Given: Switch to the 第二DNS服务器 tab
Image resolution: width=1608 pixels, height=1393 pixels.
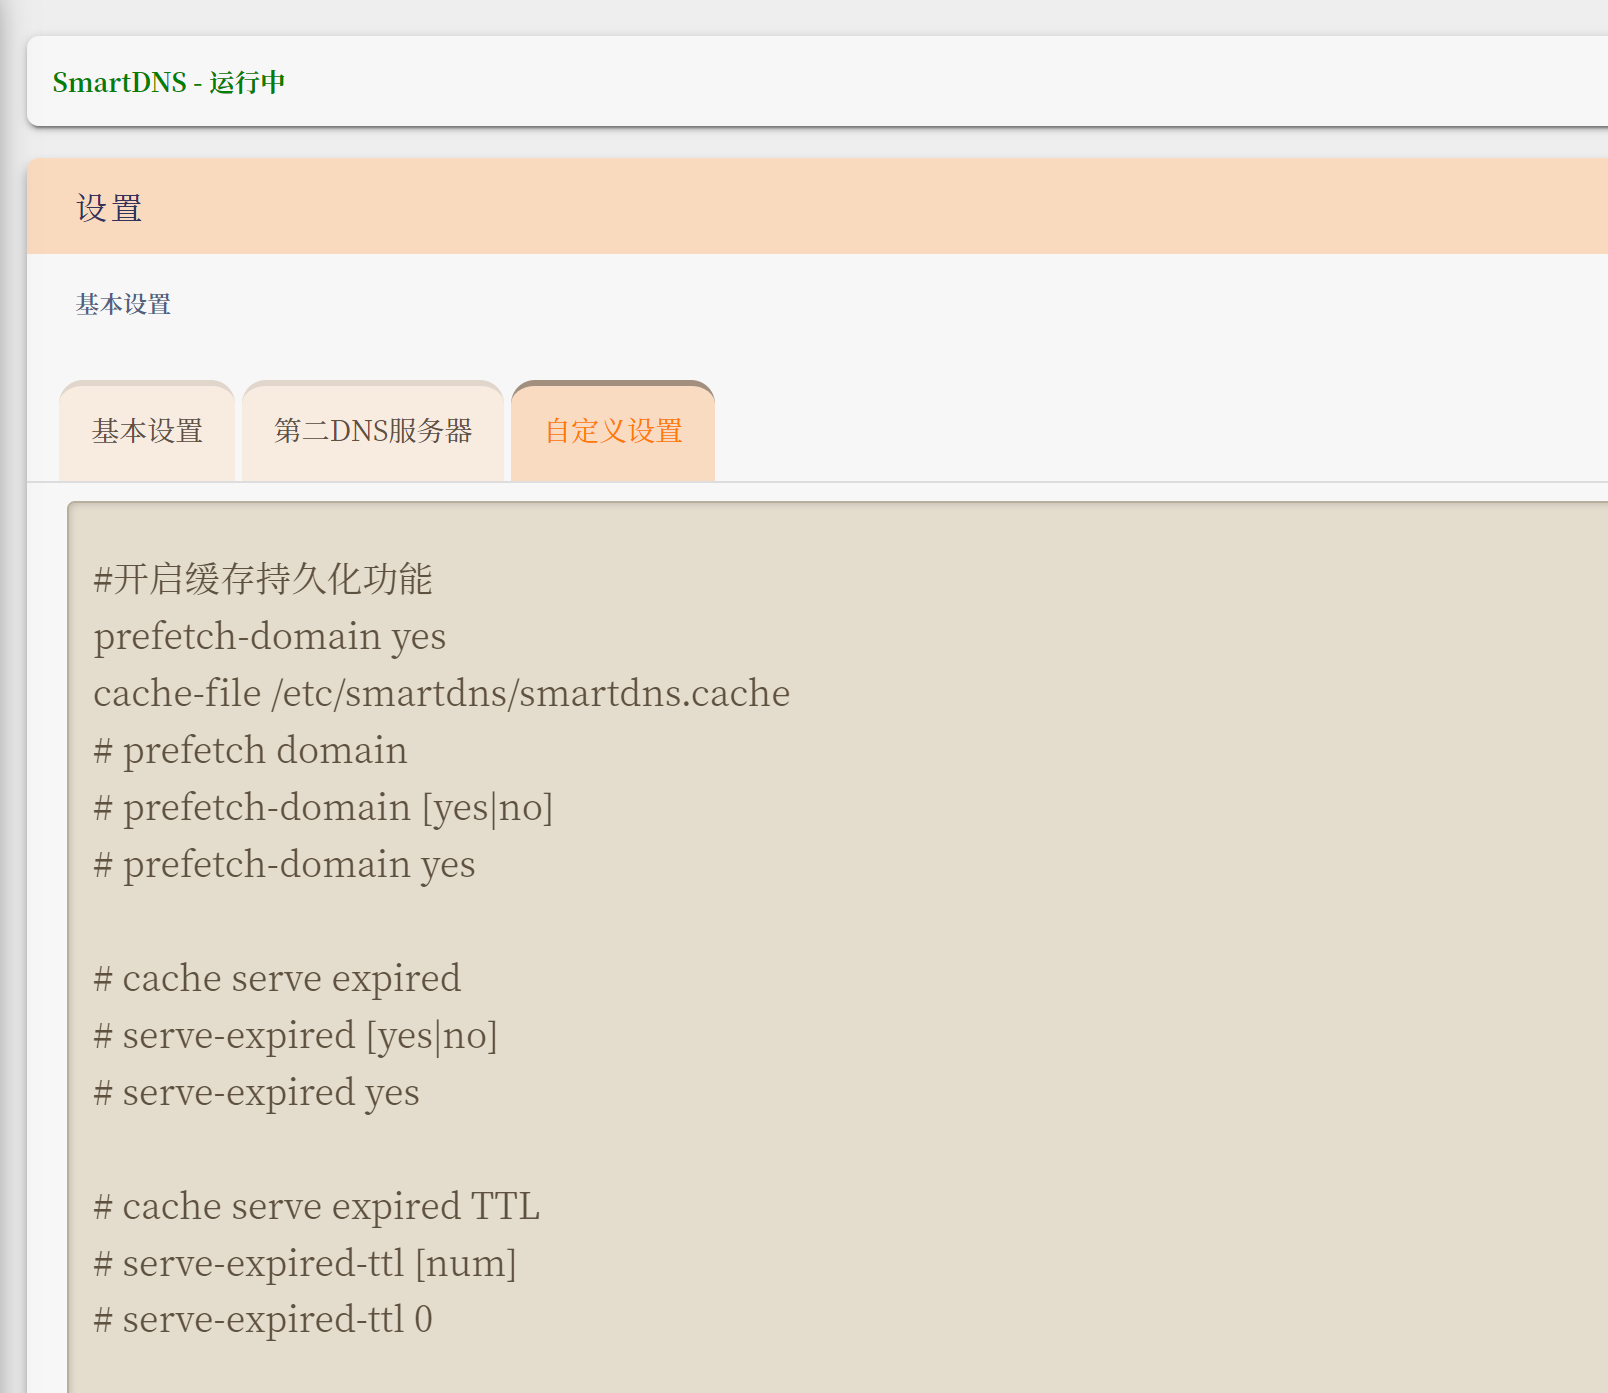Looking at the screenshot, I should [x=373, y=431].
